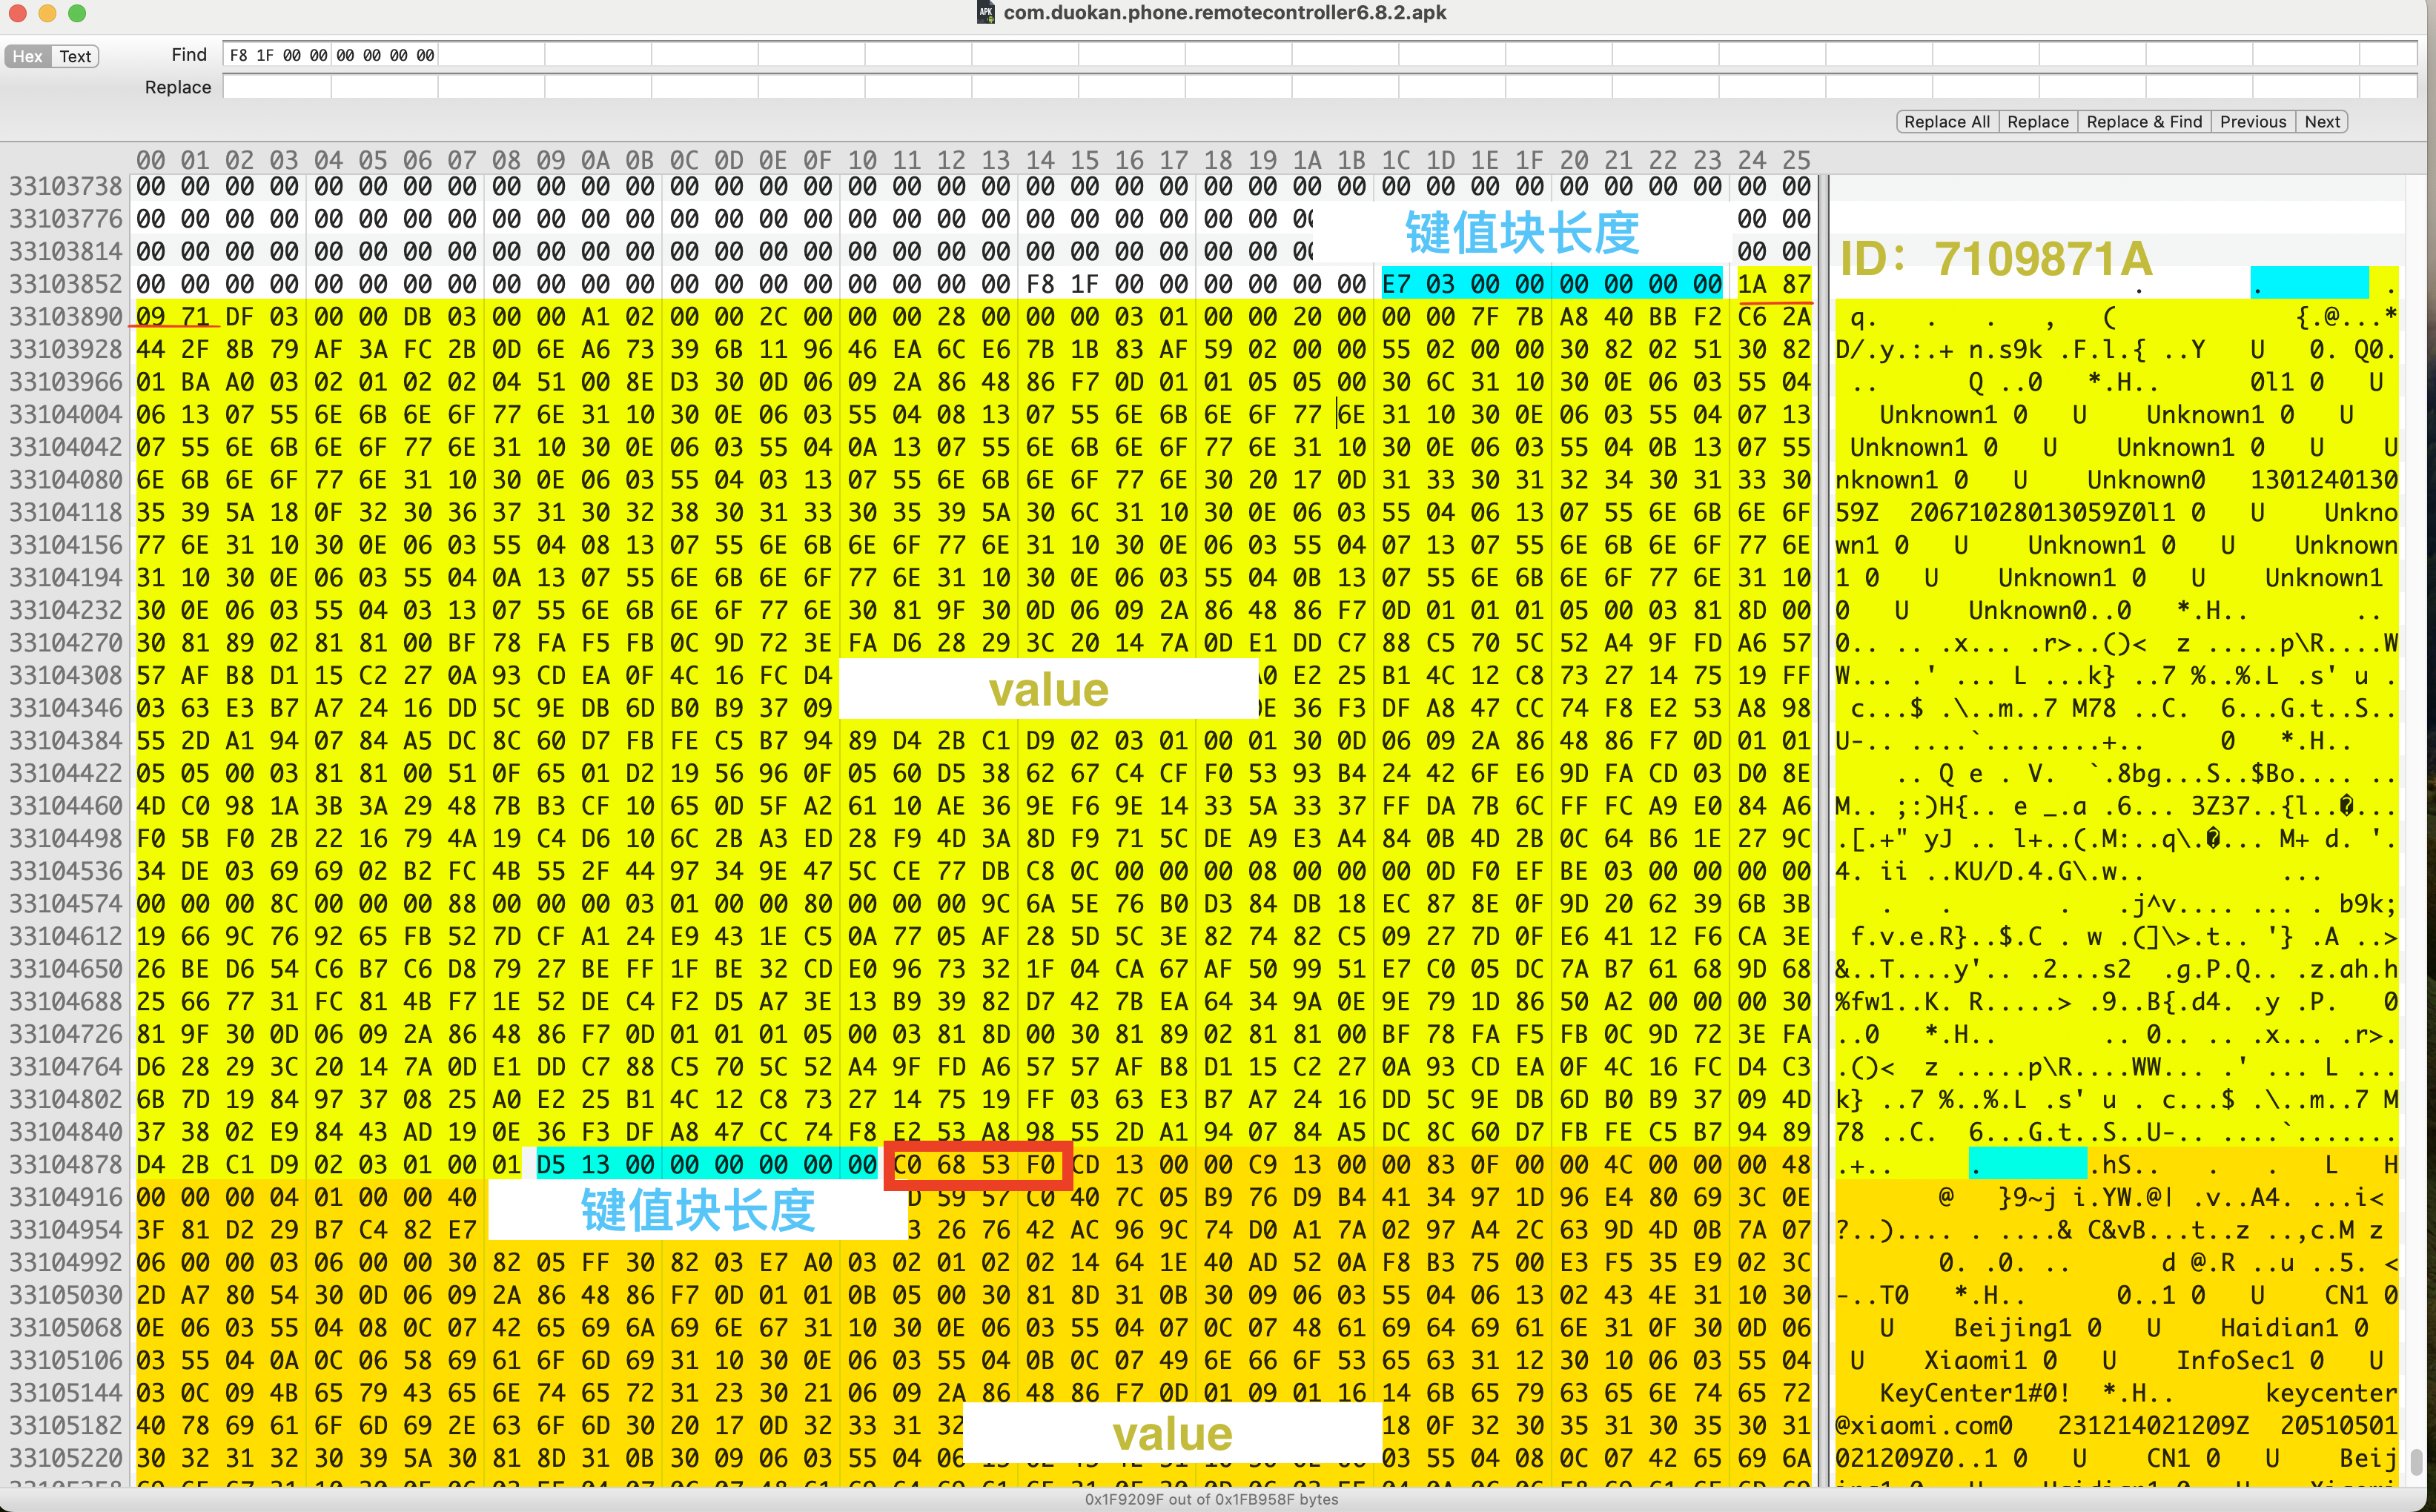Click the yellow minimize window button
This screenshot has width=2436, height=1512.
click(x=47, y=13)
